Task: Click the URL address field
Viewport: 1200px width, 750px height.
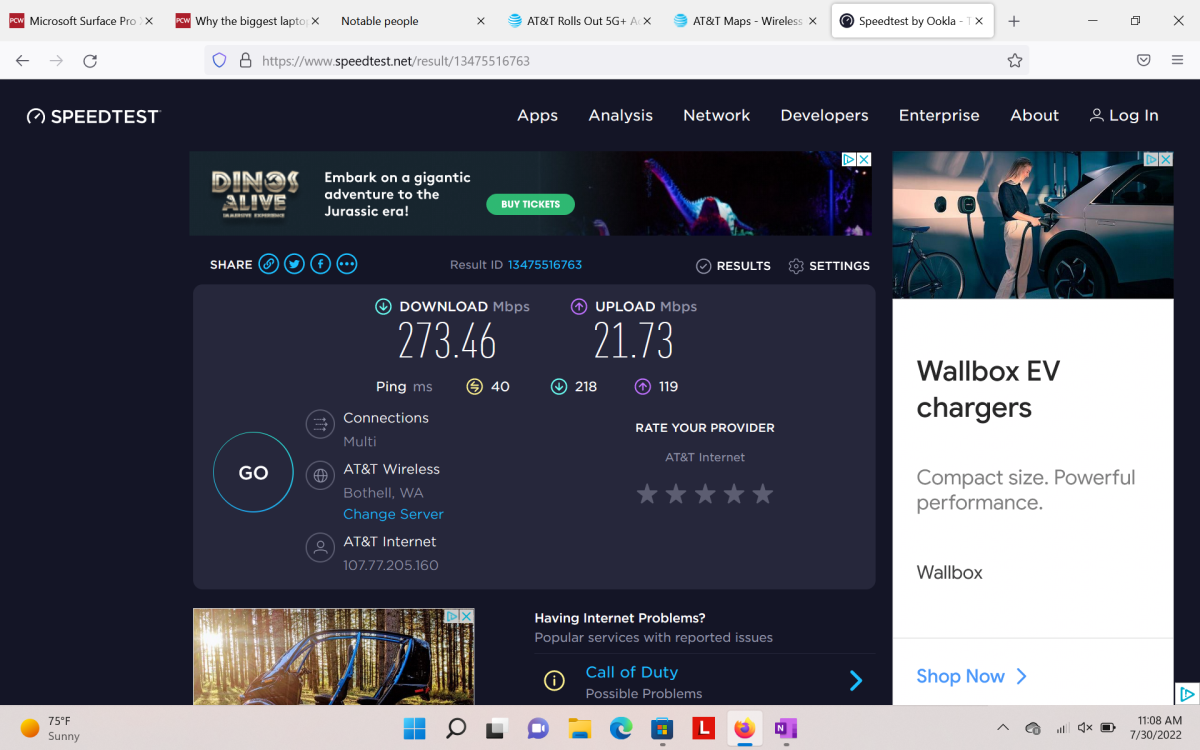Action: (x=617, y=61)
